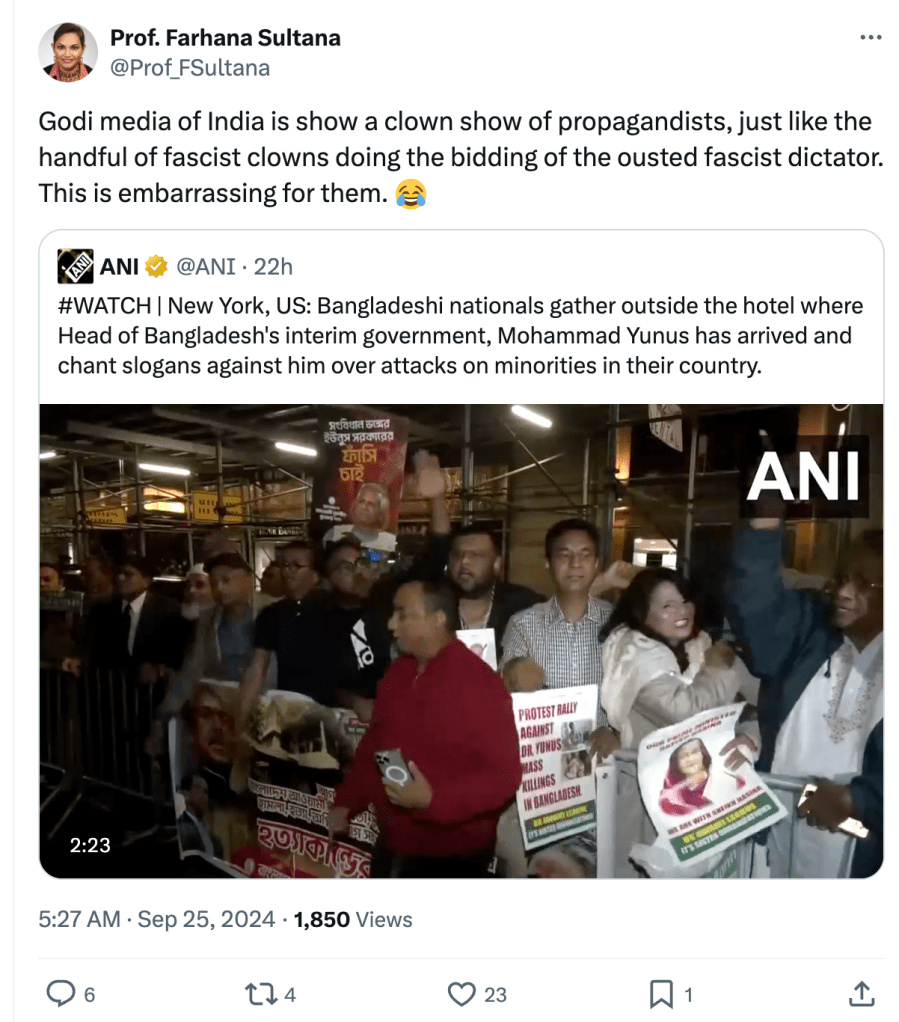This screenshot has height=1022, width=899.
Task: Click the reply speech bubble icon
Action: click(x=60, y=994)
